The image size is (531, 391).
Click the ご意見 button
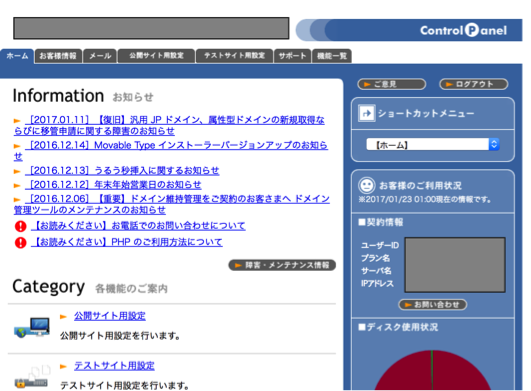[391, 84]
